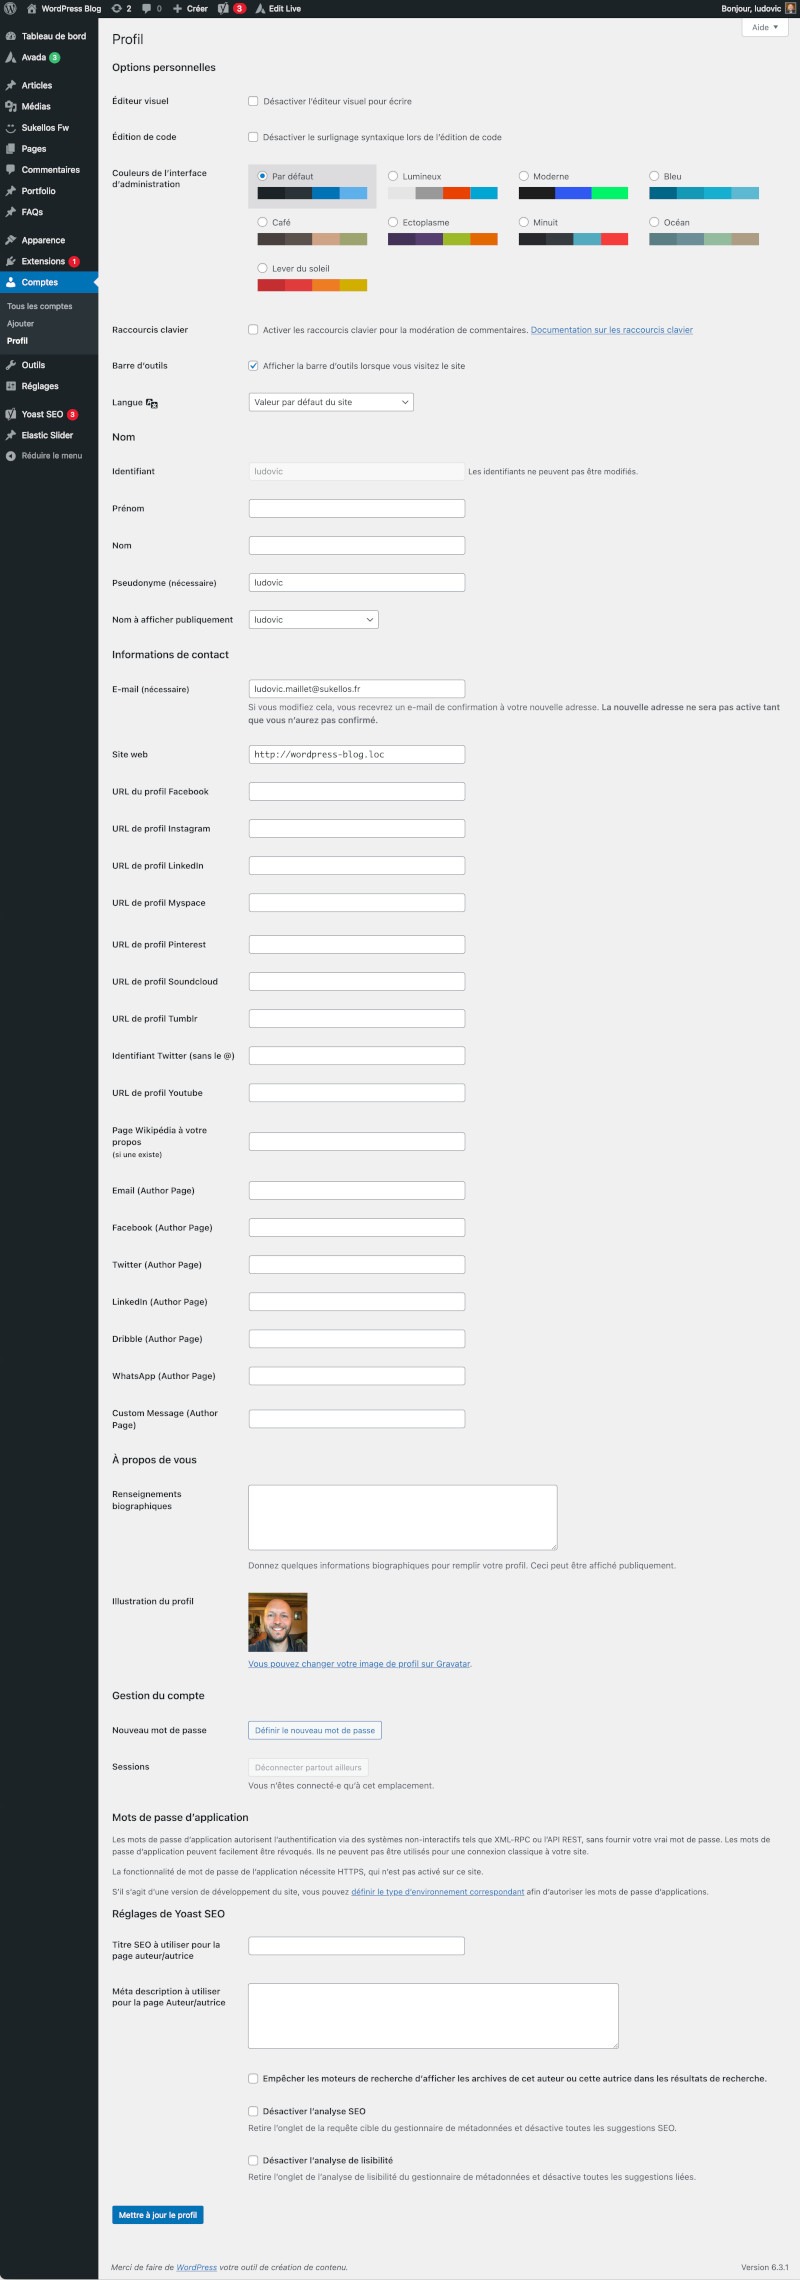Open updates icon showing 2 pending
Image resolution: width=800 pixels, height=2280 pixels.
click(116, 8)
